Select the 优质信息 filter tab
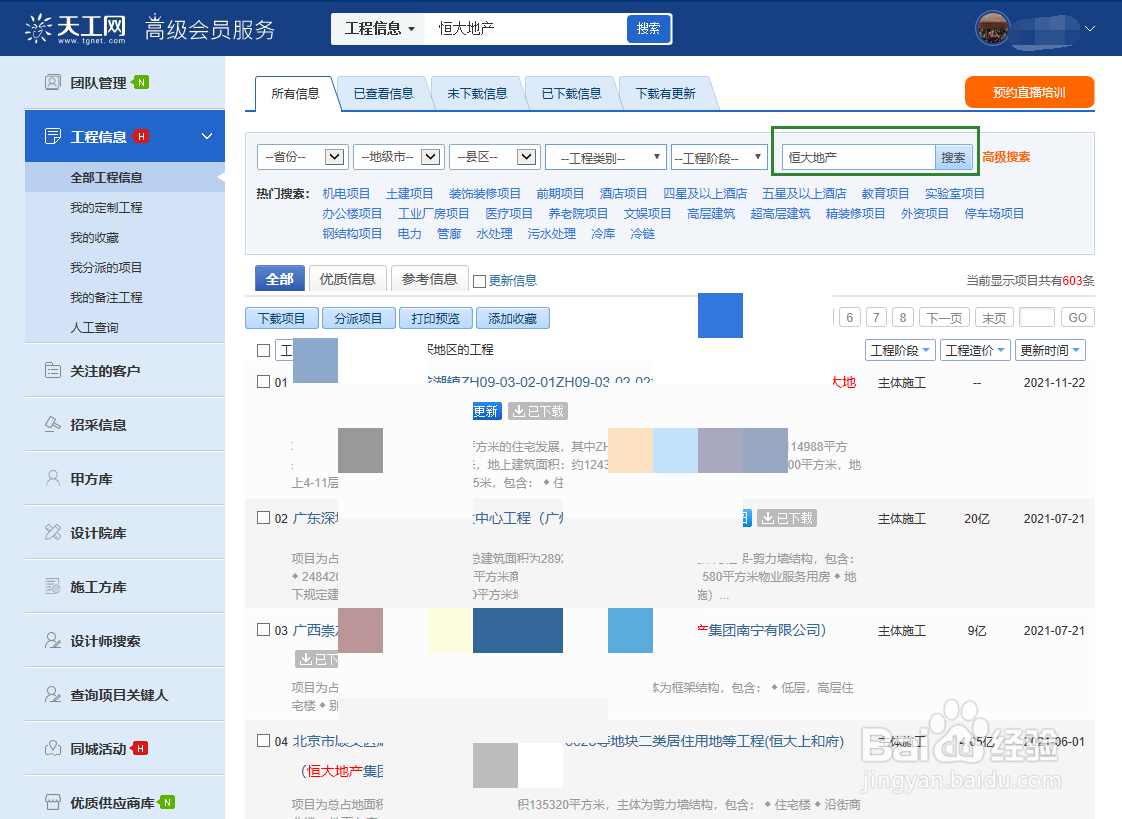The image size is (1122, 819). click(x=348, y=279)
